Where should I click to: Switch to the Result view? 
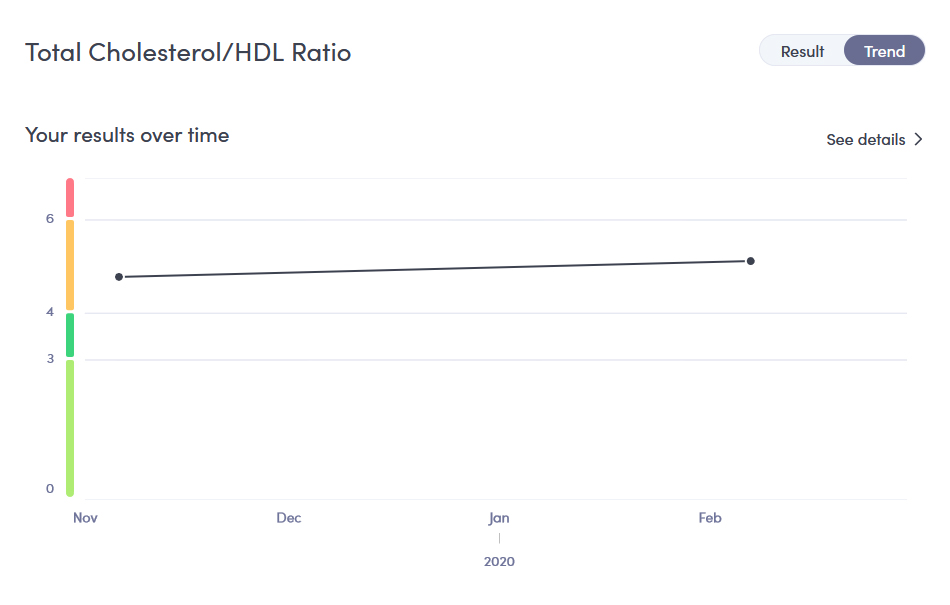tap(802, 51)
